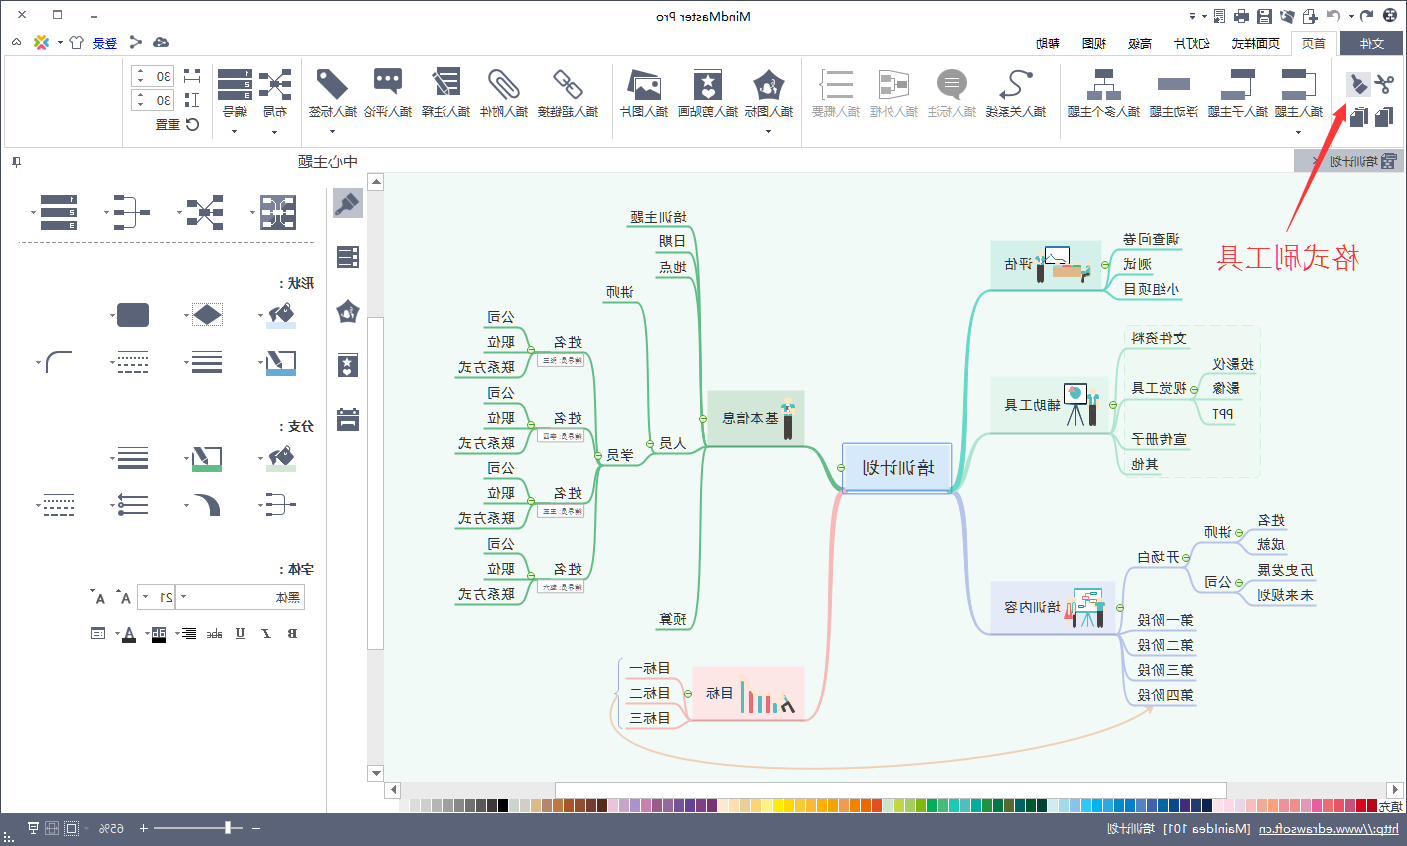Open 插入剪贴画 clipart inserter
Image resolution: width=1407 pixels, height=846 pixels.
[x=708, y=93]
